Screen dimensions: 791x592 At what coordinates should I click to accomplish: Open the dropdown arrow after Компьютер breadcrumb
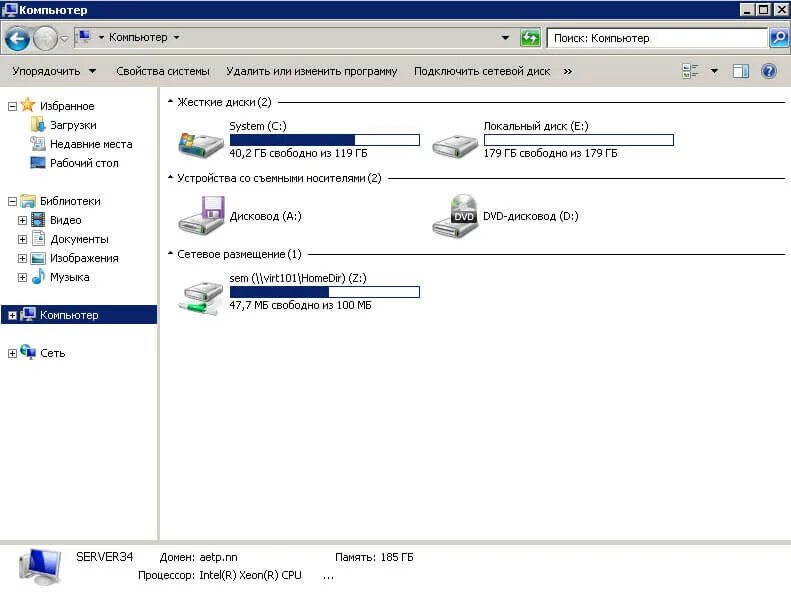pyautogui.click(x=177, y=38)
